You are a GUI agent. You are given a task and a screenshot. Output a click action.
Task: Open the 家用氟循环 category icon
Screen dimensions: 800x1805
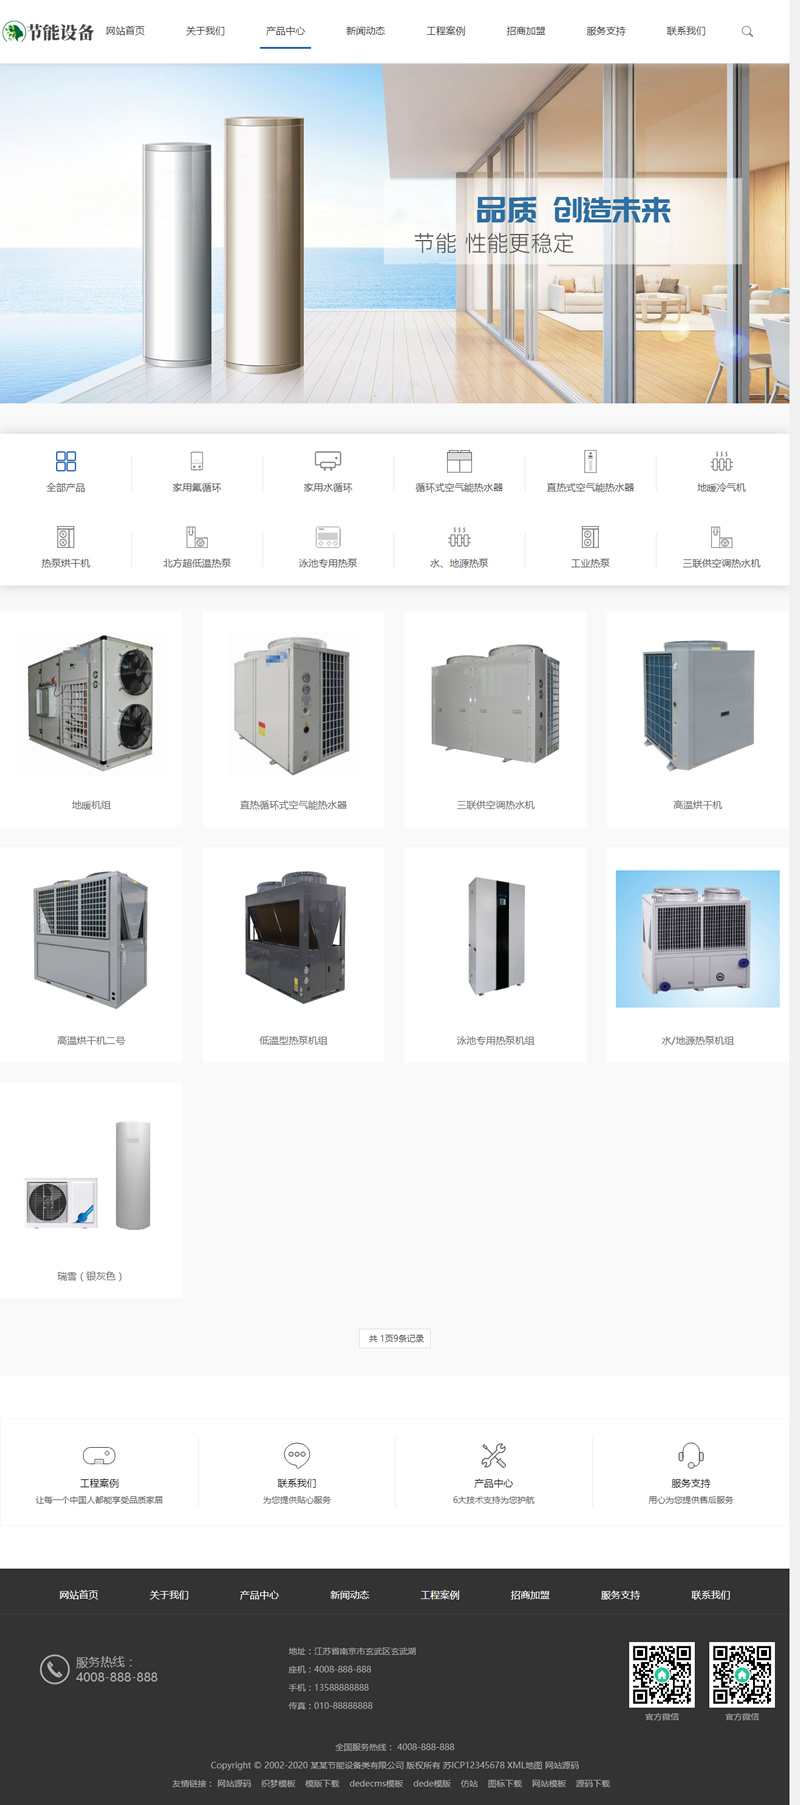(x=197, y=461)
